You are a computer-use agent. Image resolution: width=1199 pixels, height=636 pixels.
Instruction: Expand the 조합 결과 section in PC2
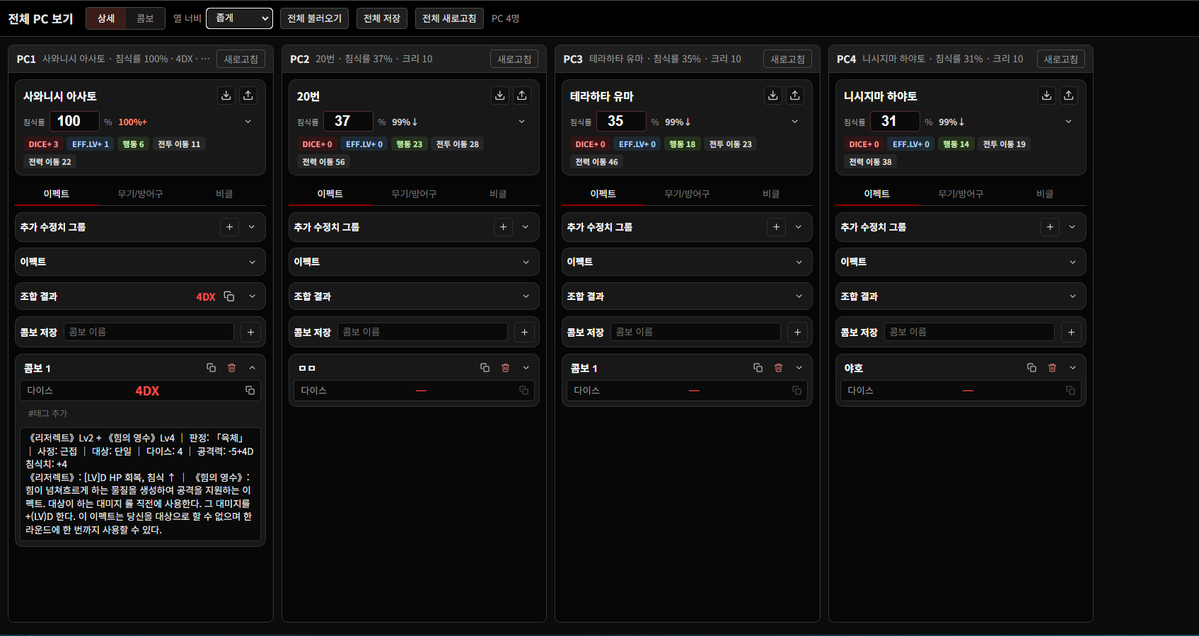click(526, 297)
